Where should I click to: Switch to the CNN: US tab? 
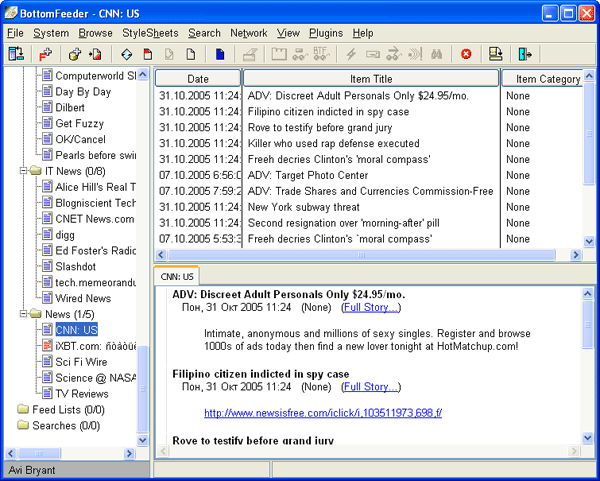pos(177,275)
